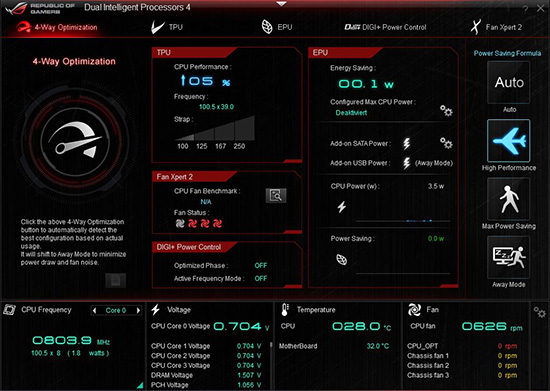
Task: Select Max Power Saving walking-man mode
Action: pos(508,199)
